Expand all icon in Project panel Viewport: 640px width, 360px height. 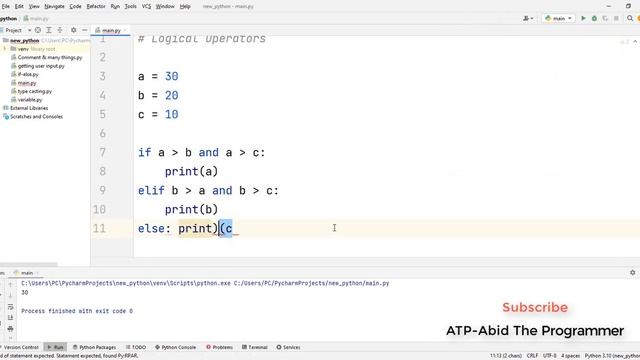point(49,30)
